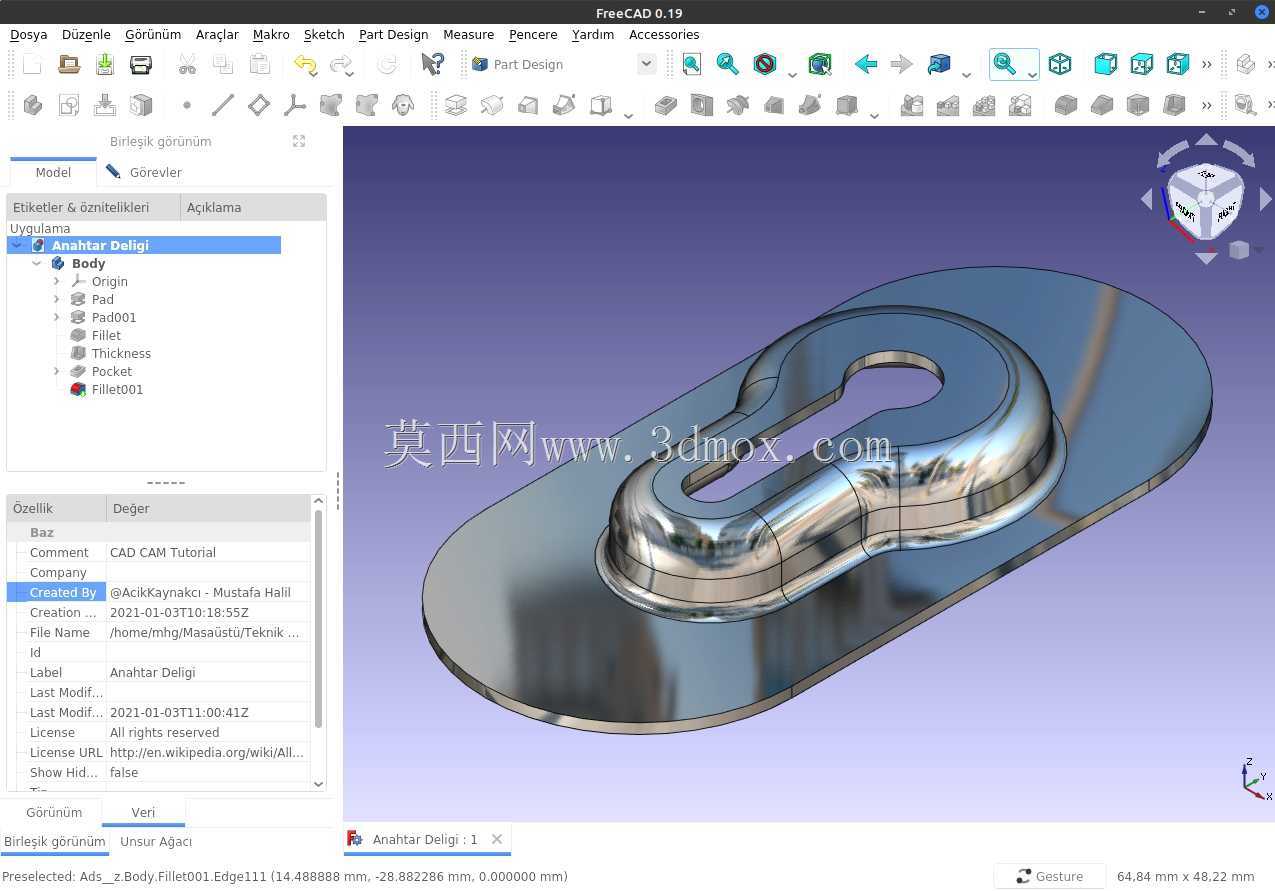The width and height of the screenshot is (1275, 891).
Task: Open the draw style dropdown arrow
Action: [792, 74]
